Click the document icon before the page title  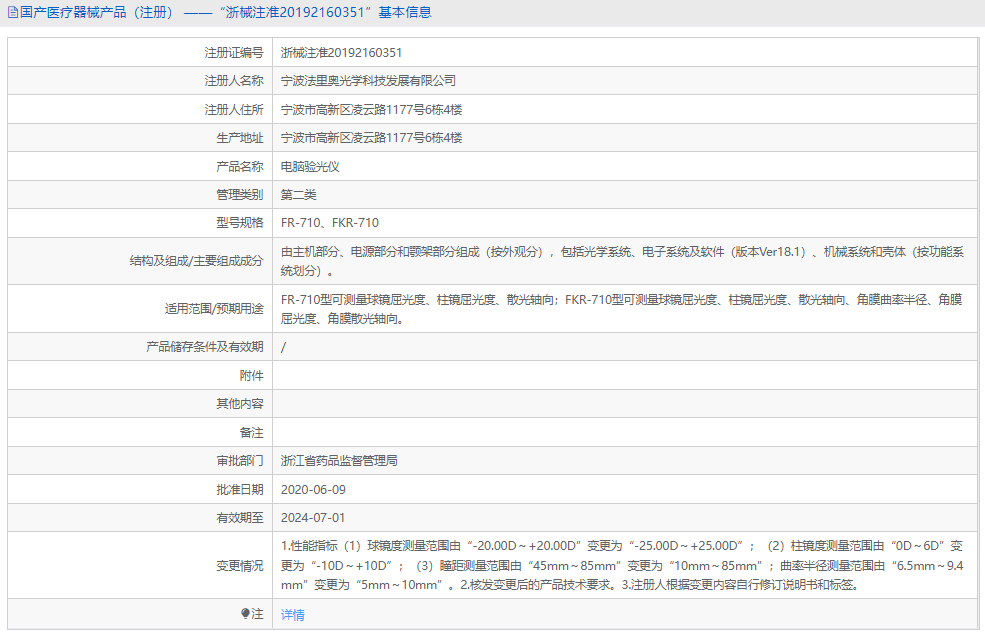(12, 12)
